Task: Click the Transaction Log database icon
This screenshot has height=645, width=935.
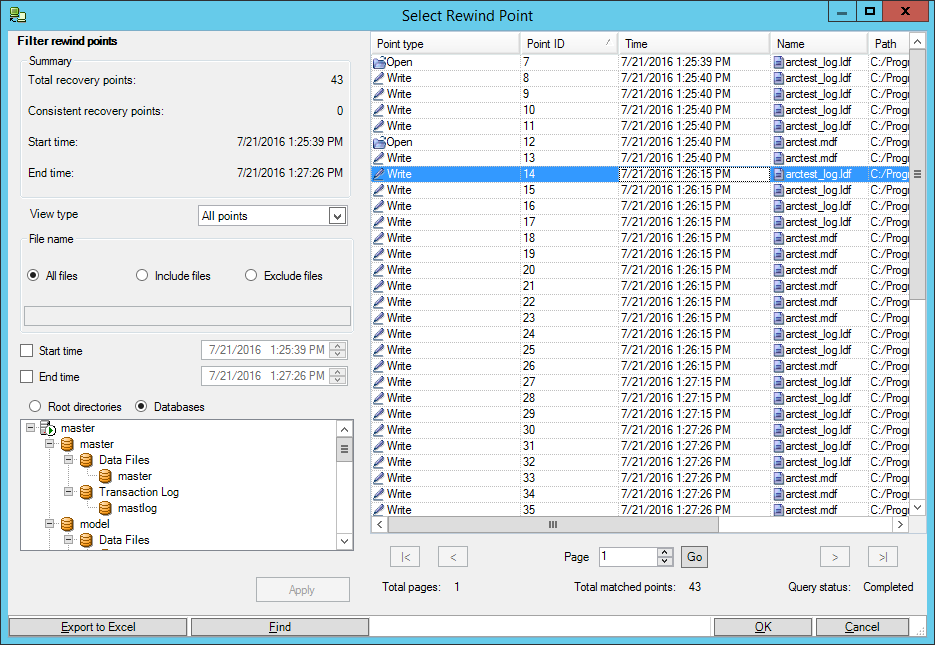Action: (x=86, y=492)
